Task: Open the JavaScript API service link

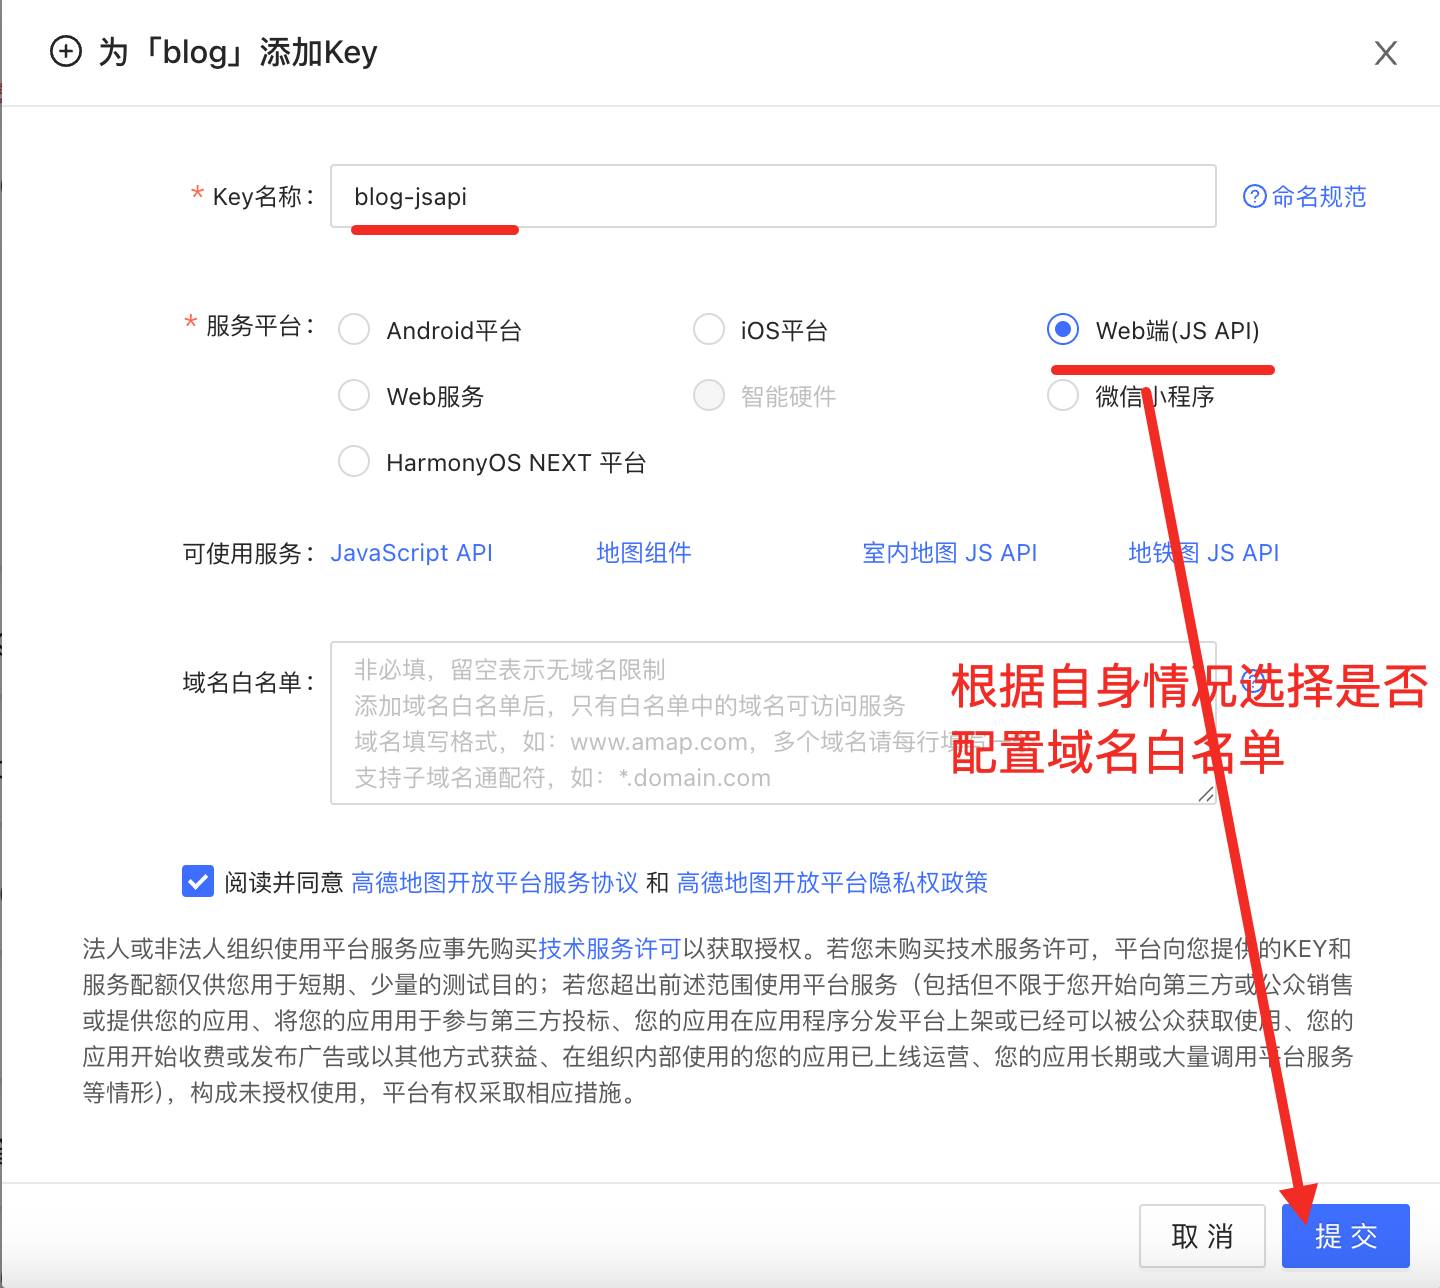Action: tap(411, 553)
